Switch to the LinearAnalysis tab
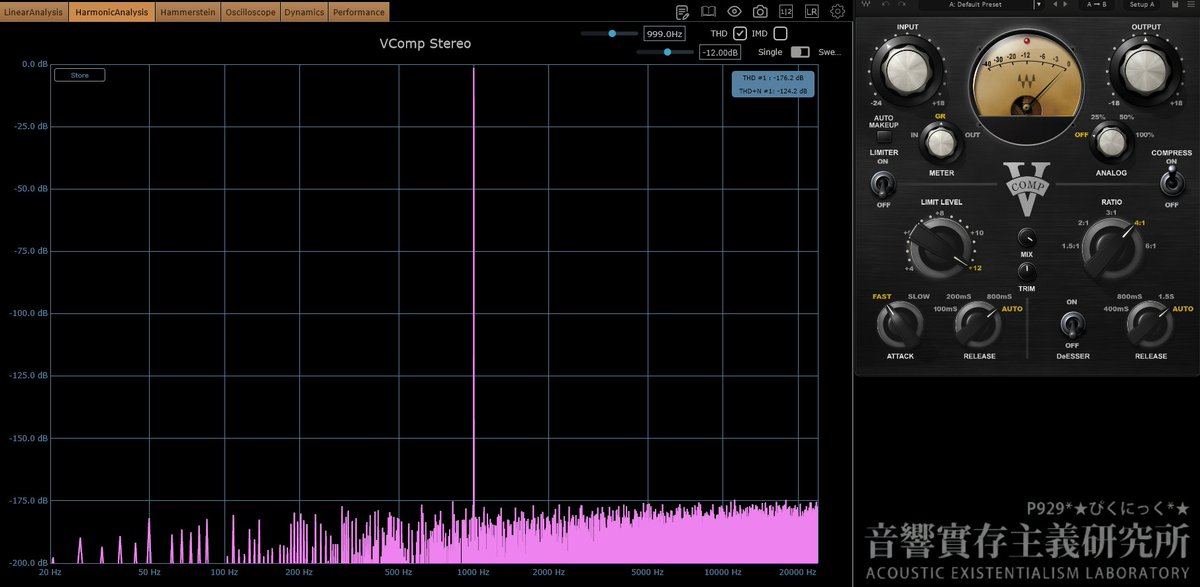1200x587 pixels. pos(35,12)
